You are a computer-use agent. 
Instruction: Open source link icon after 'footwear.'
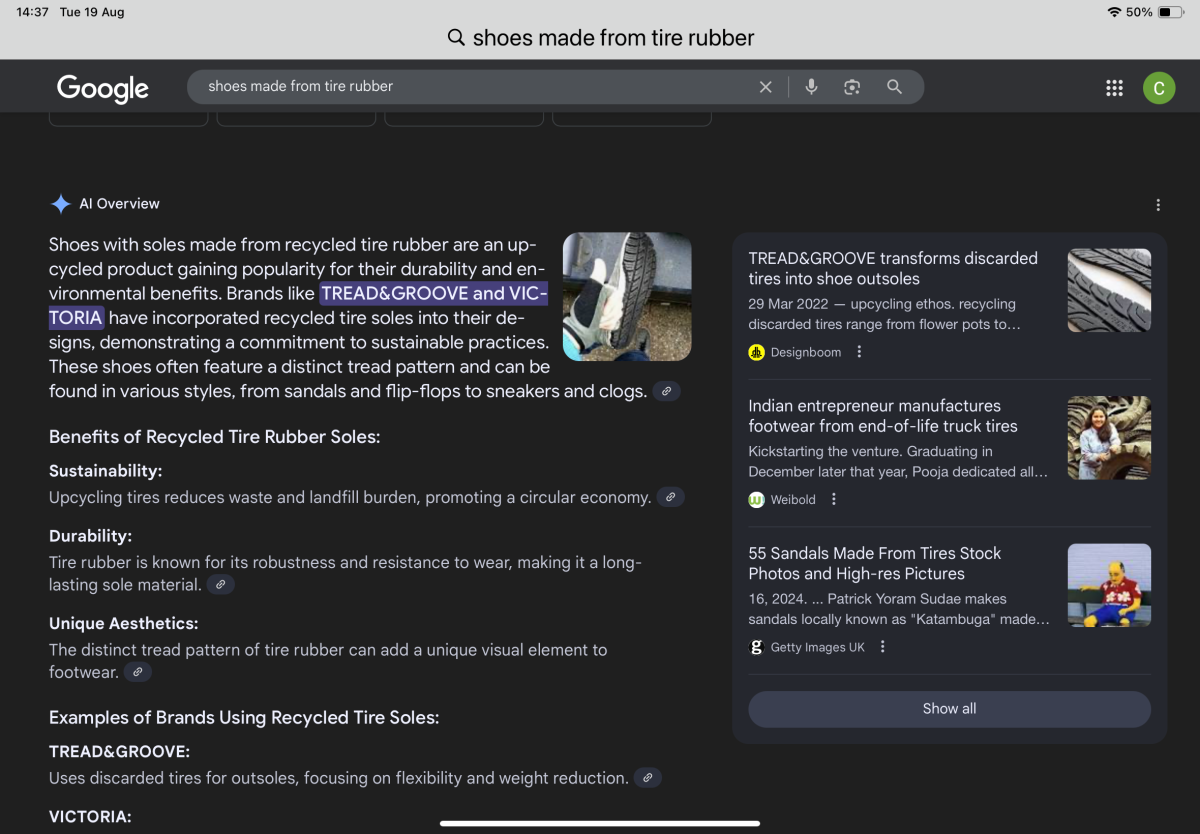(x=138, y=672)
